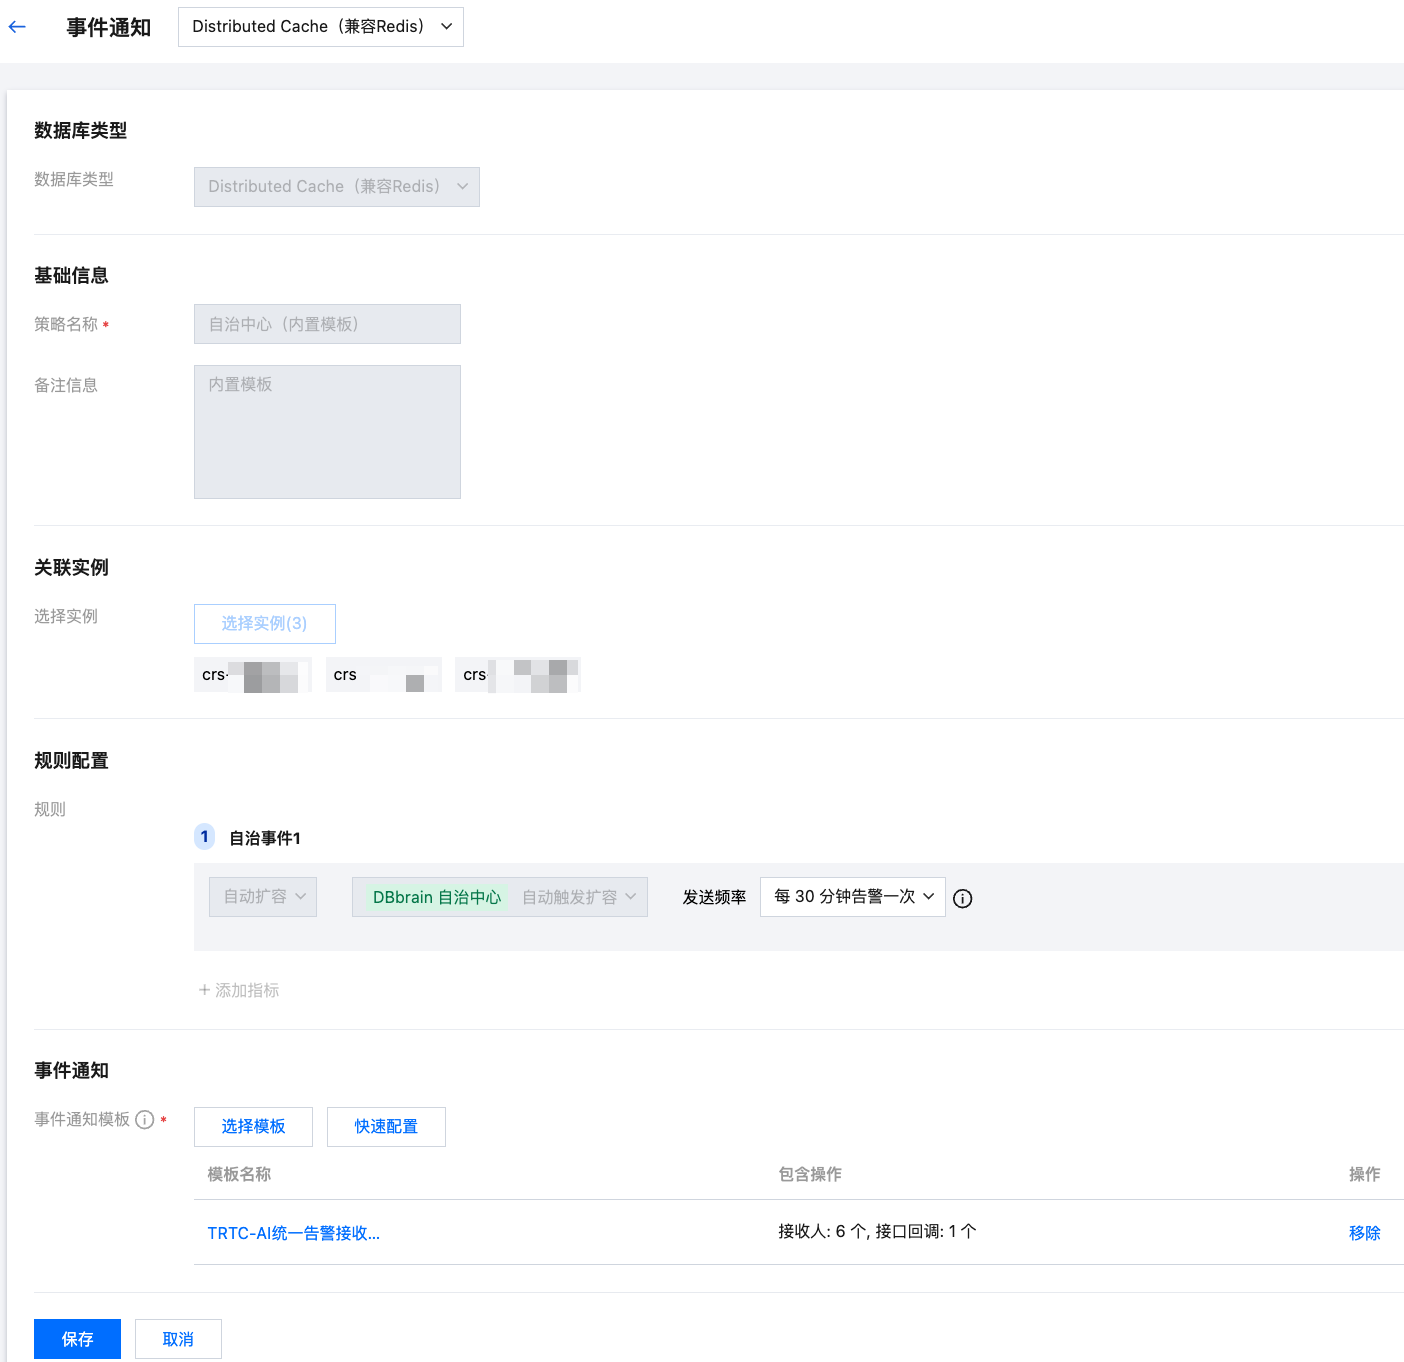
Task: Click the back arrow icon
Action: point(17,27)
